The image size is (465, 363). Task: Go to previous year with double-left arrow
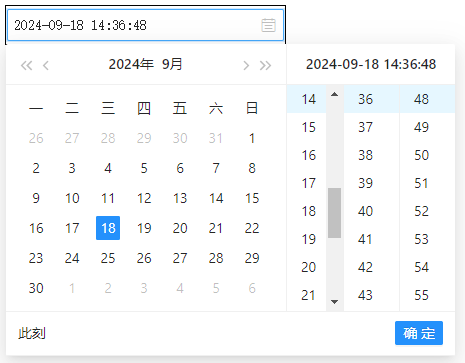point(27,65)
